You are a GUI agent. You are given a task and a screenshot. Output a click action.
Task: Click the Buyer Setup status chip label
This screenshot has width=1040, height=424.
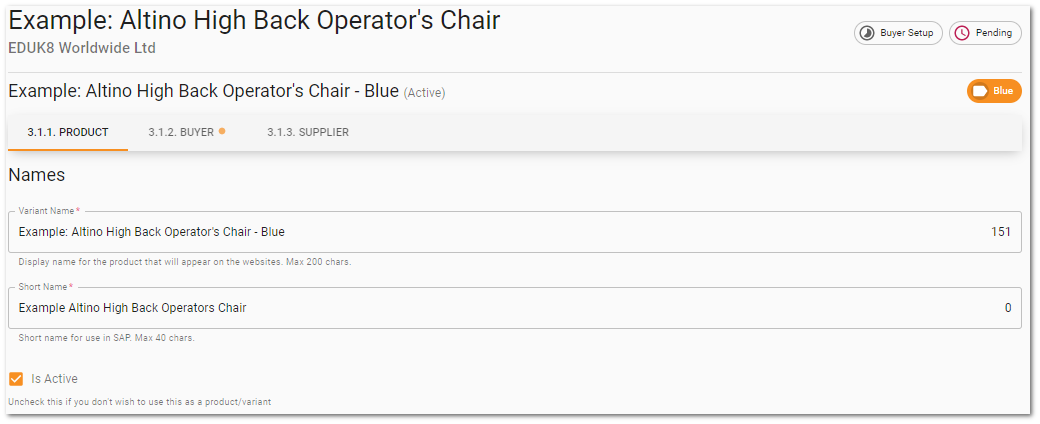[906, 33]
